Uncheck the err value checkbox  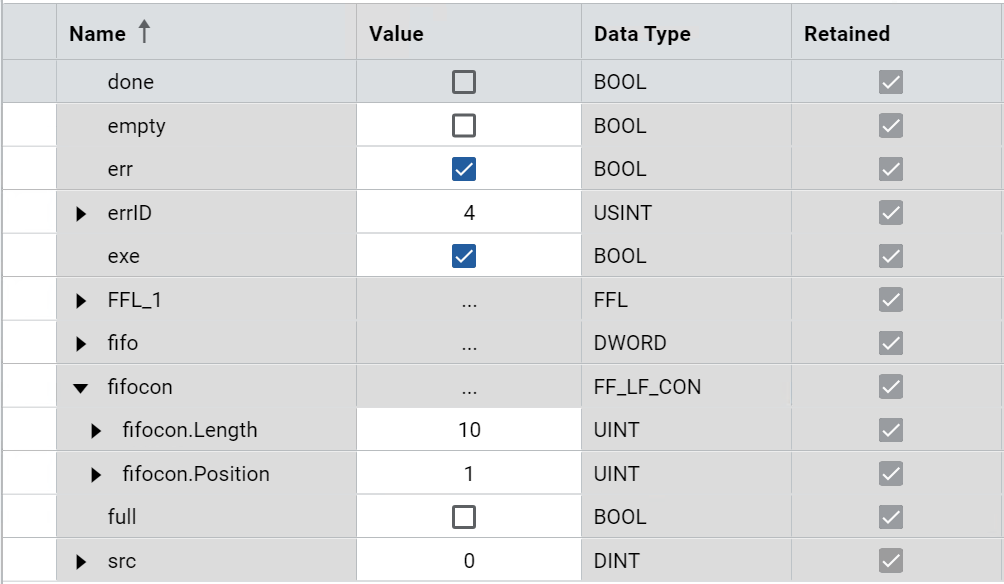coord(464,169)
